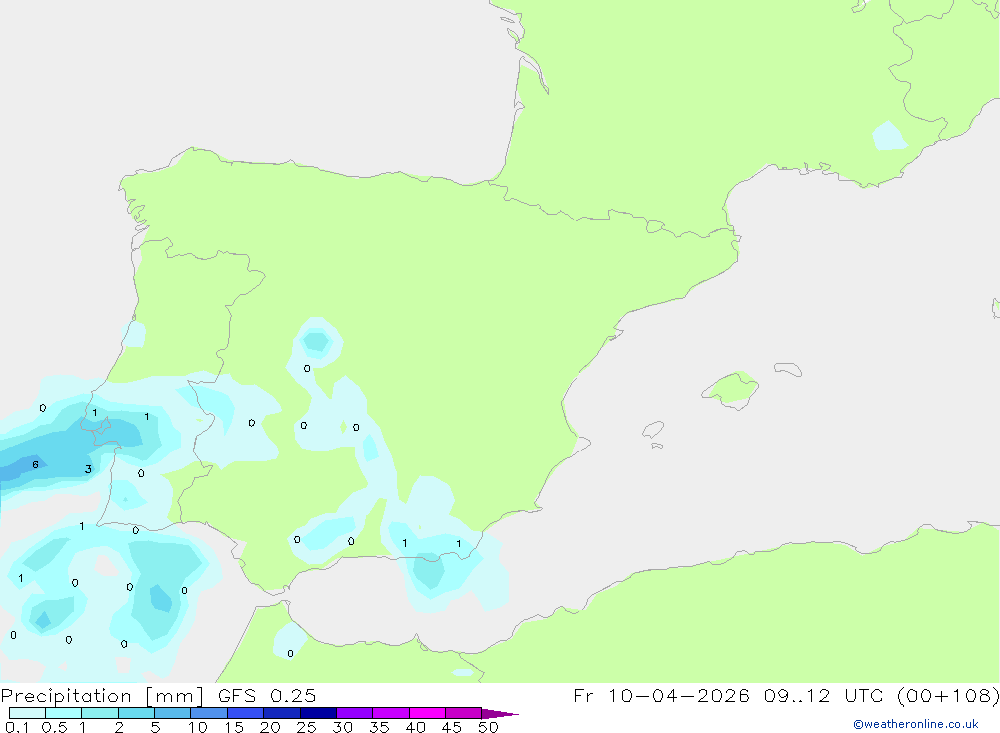
Task: Select the magenta swatch between 40 and 45
Action: 427,713
